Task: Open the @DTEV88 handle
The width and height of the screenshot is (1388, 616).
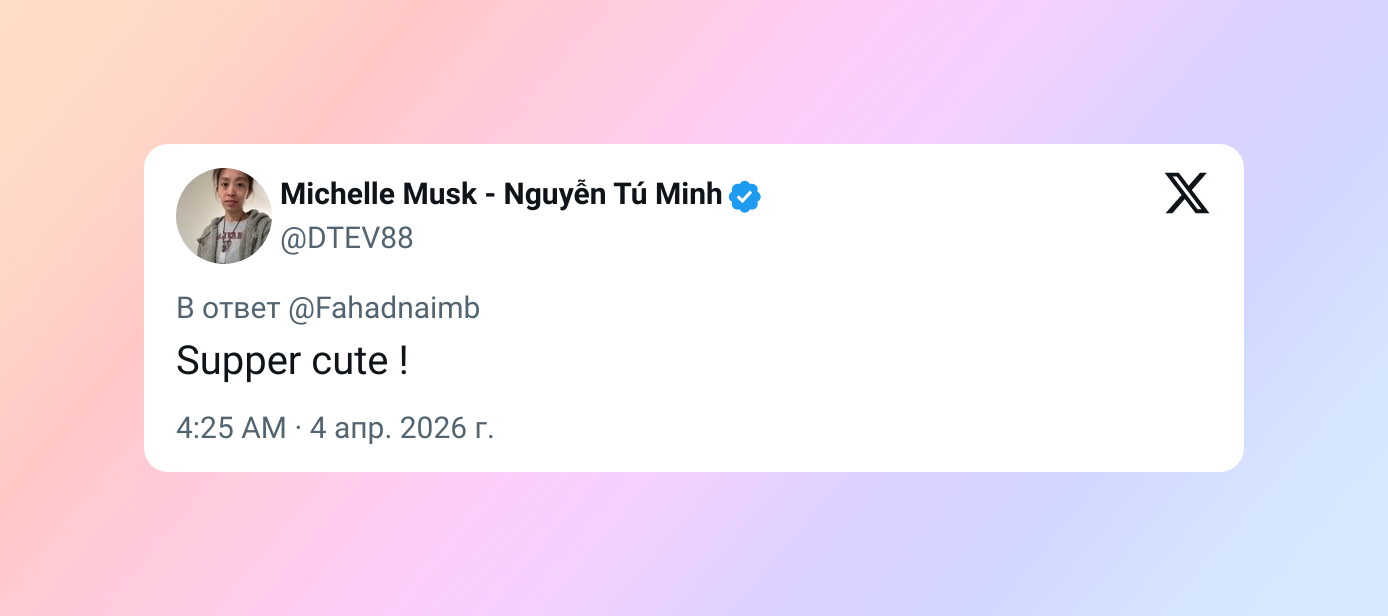Action: point(346,239)
